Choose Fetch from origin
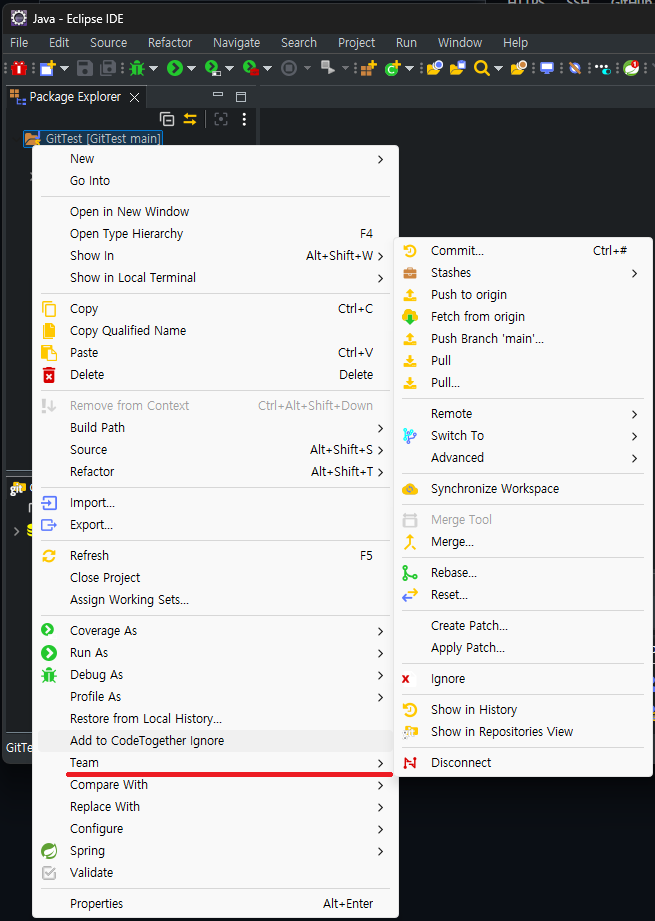 tap(523, 317)
